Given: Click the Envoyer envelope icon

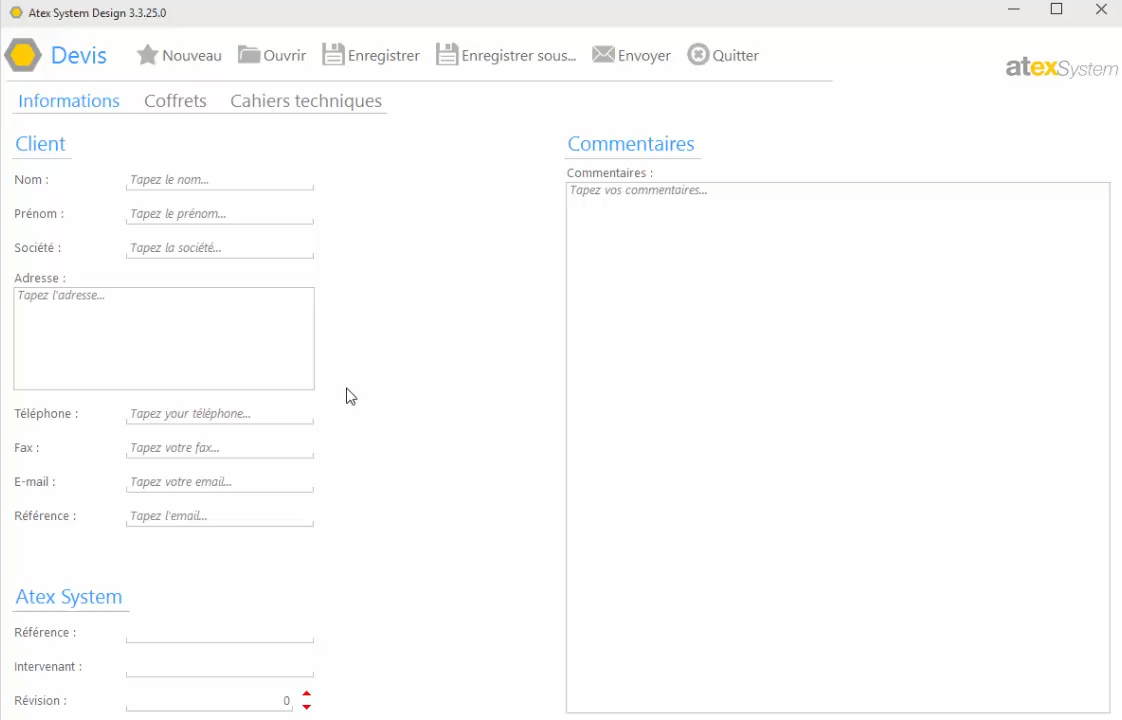Looking at the screenshot, I should pos(603,55).
